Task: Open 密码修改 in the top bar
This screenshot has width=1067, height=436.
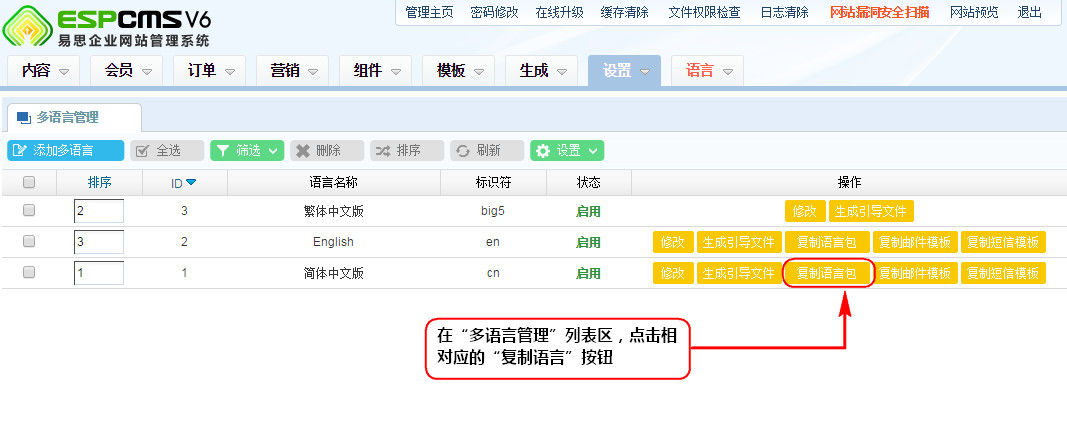Action: click(x=494, y=12)
